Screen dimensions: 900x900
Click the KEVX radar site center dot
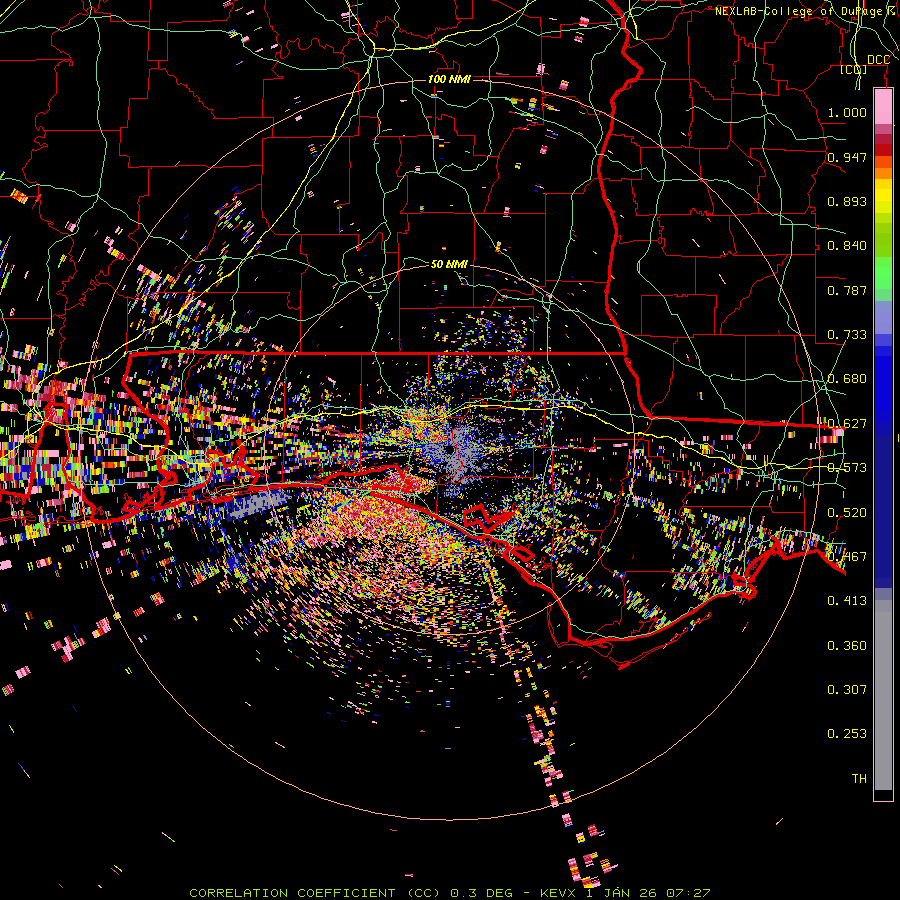(x=449, y=449)
